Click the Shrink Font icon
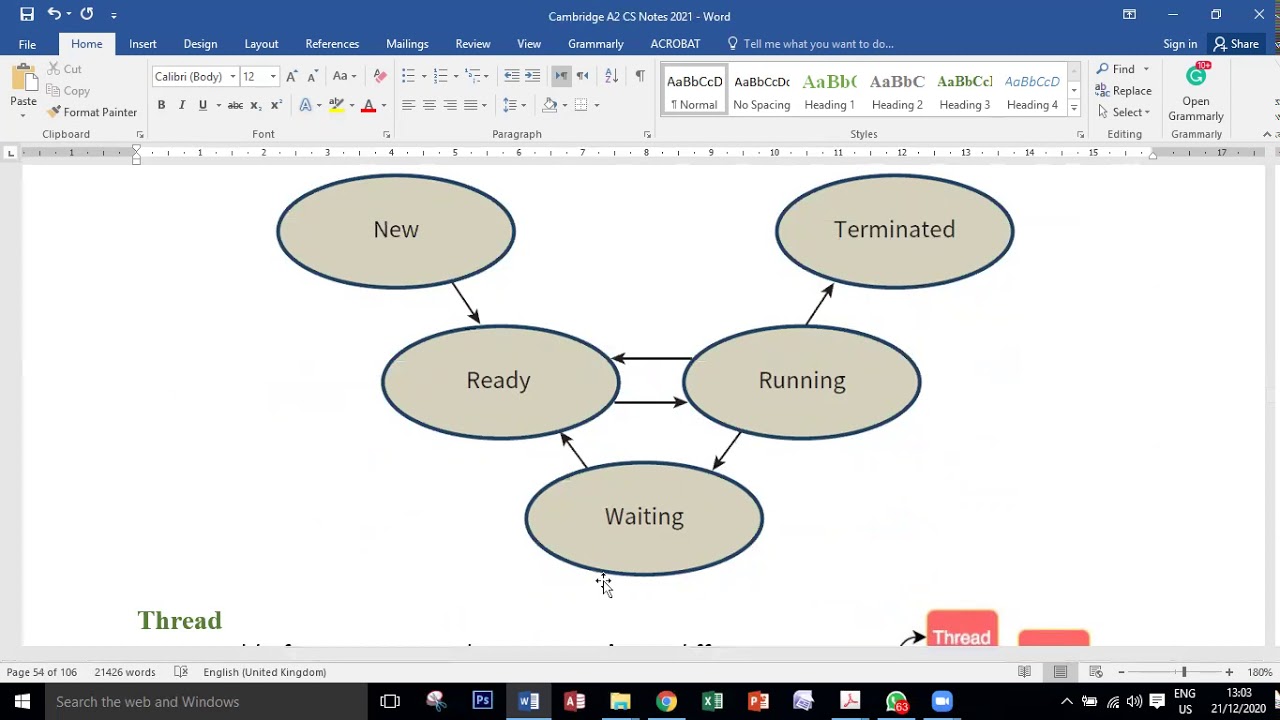This screenshot has height=720, width=1280. pos(312,76)
